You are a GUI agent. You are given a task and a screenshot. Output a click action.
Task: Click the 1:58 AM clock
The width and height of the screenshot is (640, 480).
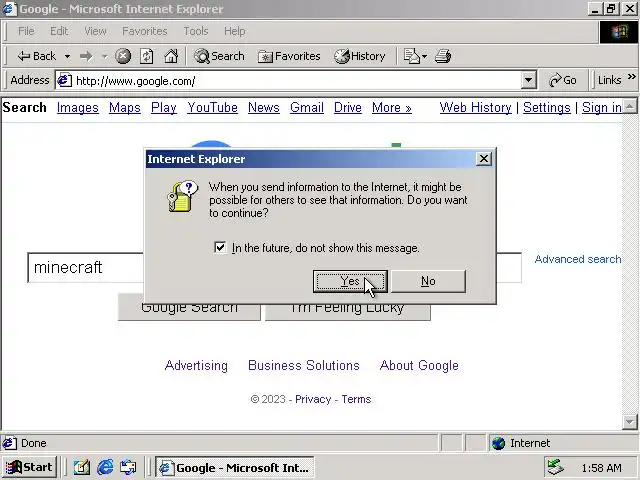[602, 468]
